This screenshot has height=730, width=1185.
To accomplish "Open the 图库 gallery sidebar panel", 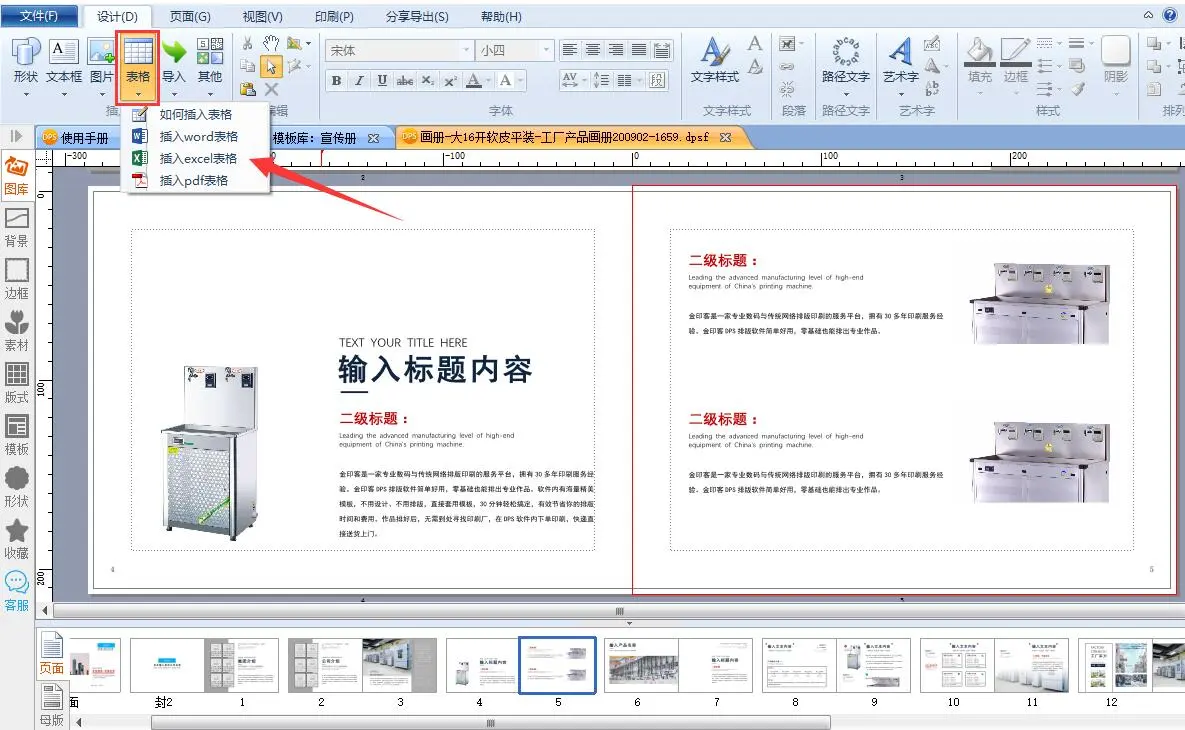I will (16, 175).
